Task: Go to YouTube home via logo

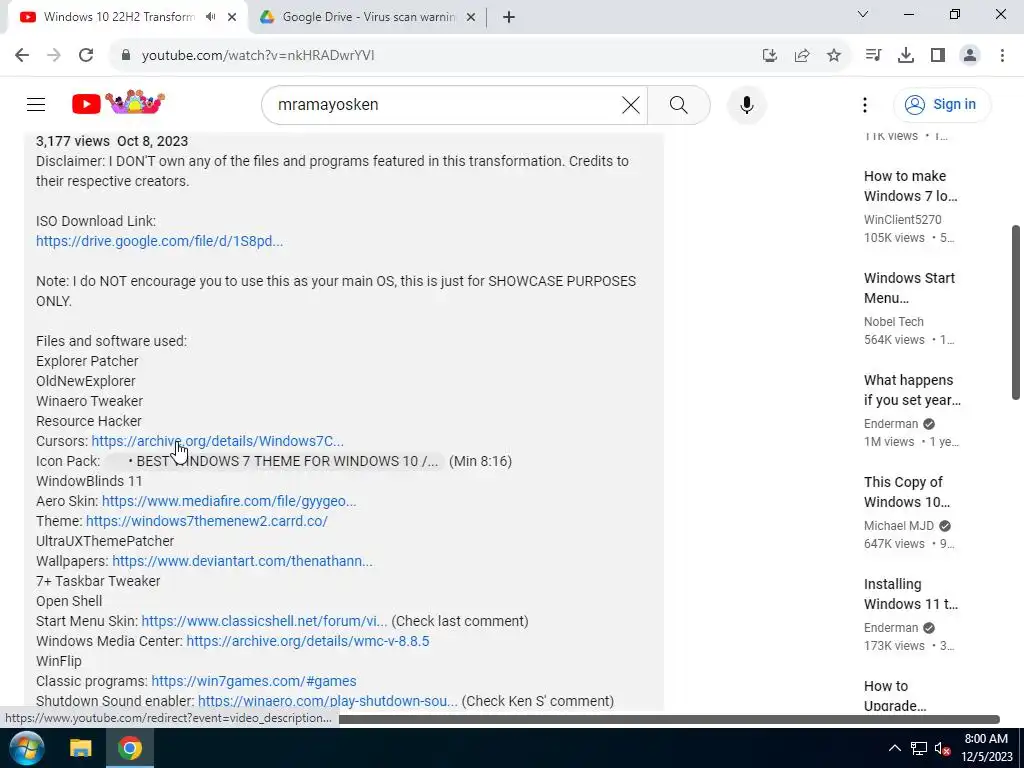Action: [118, 103]
